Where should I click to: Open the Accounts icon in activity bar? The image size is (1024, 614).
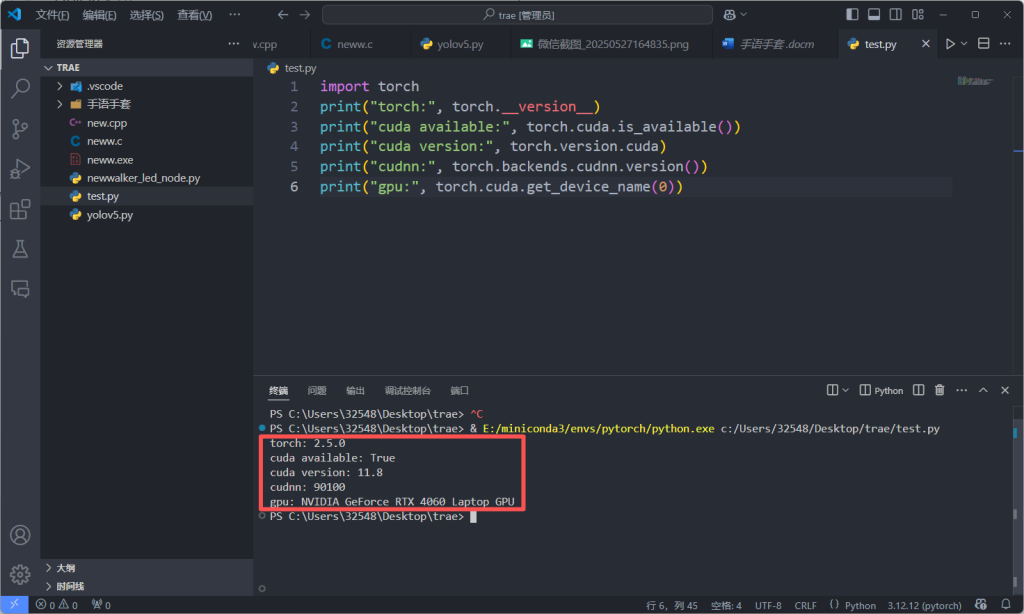(20, 536)
